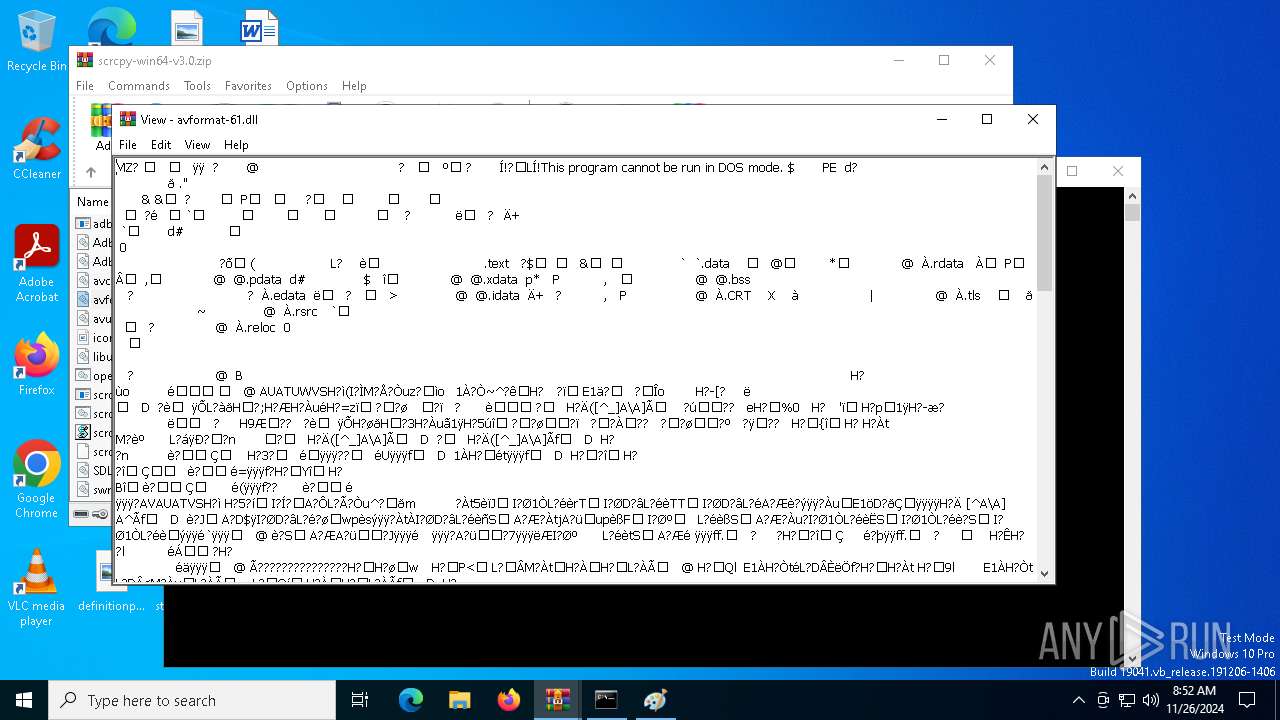
Task: Select the Word document desktop icon
Action: click(x=259, y=27)
